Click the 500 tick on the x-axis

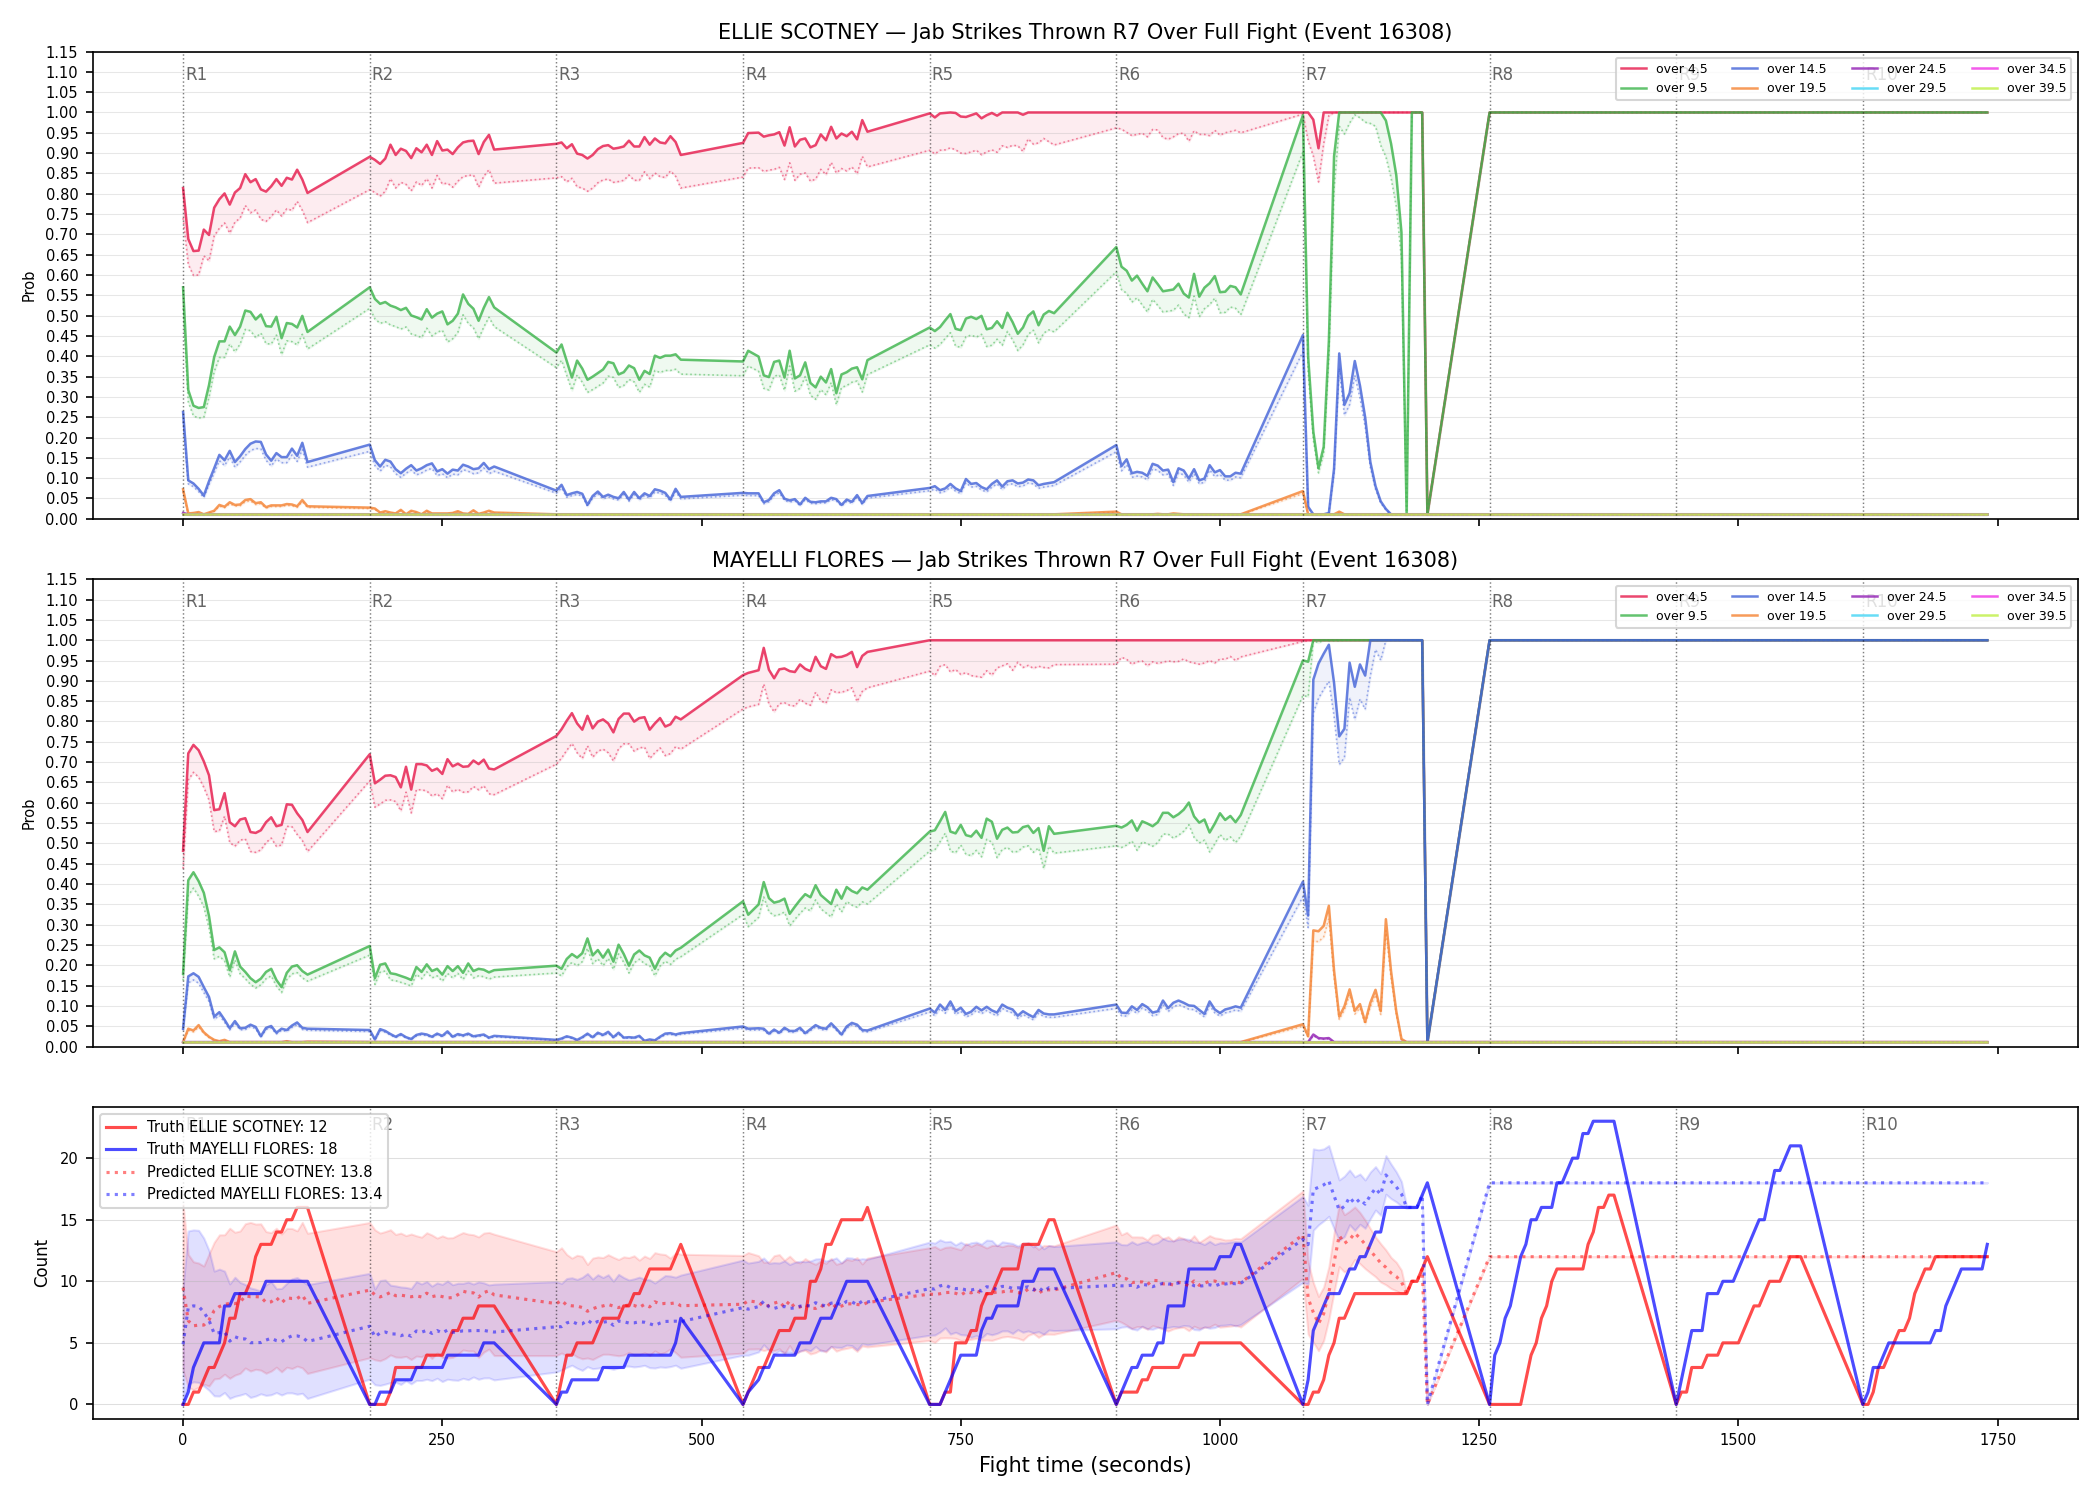click(701, 1440)
